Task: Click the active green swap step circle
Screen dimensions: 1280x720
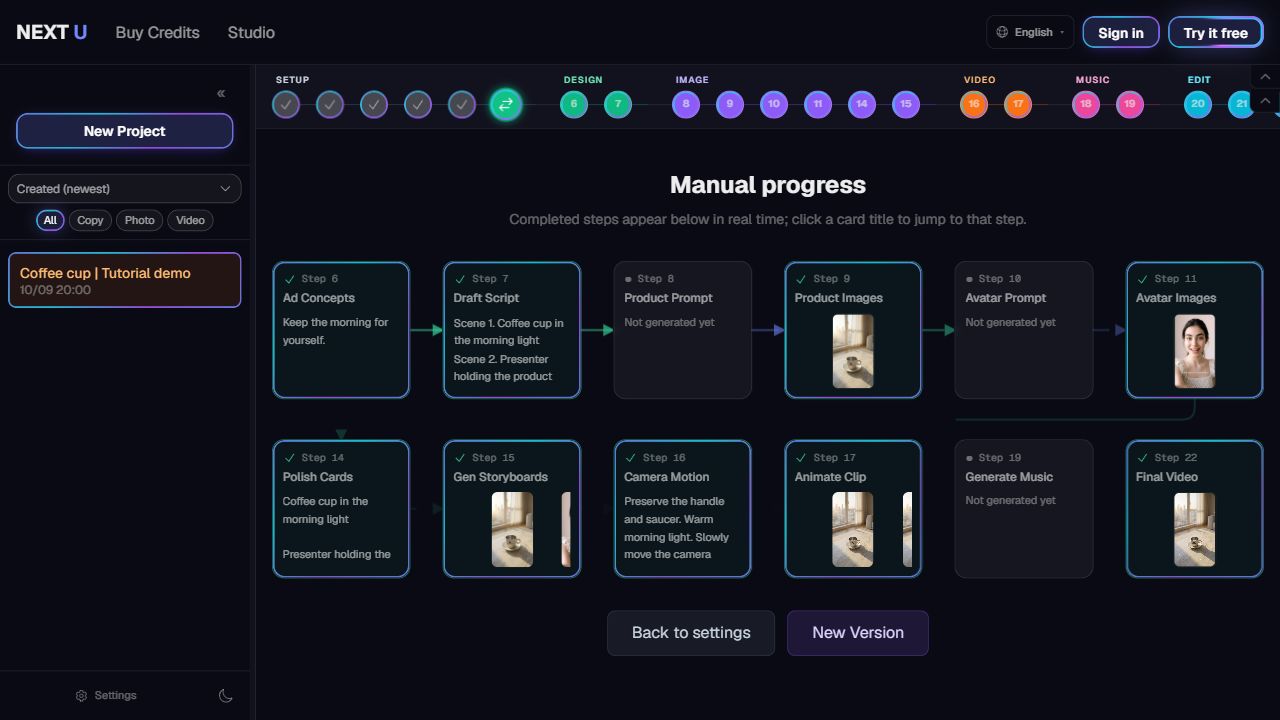Action: (506, 104)
